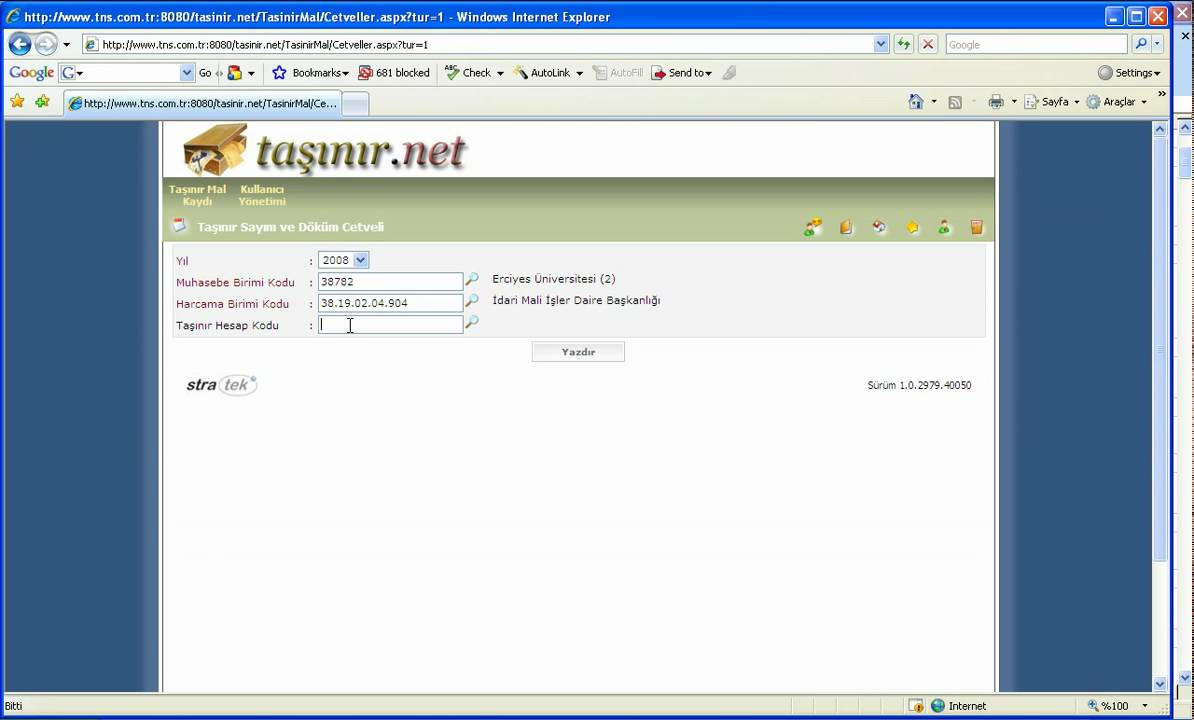Click the Google toolbar search input

point(127,73)
